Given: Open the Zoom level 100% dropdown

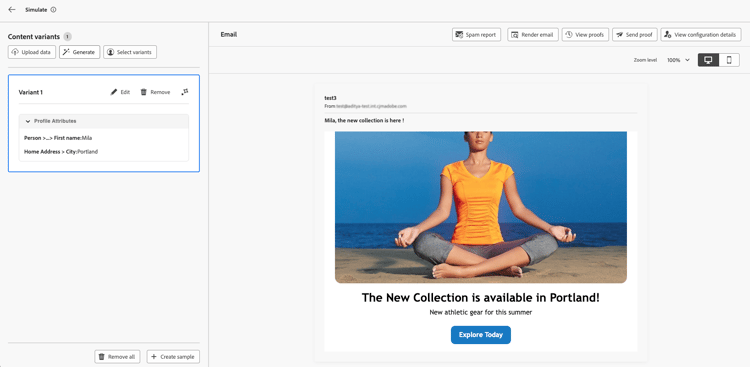Looking at the screenshot, I should pyautogui.click(x=678, y=60).
